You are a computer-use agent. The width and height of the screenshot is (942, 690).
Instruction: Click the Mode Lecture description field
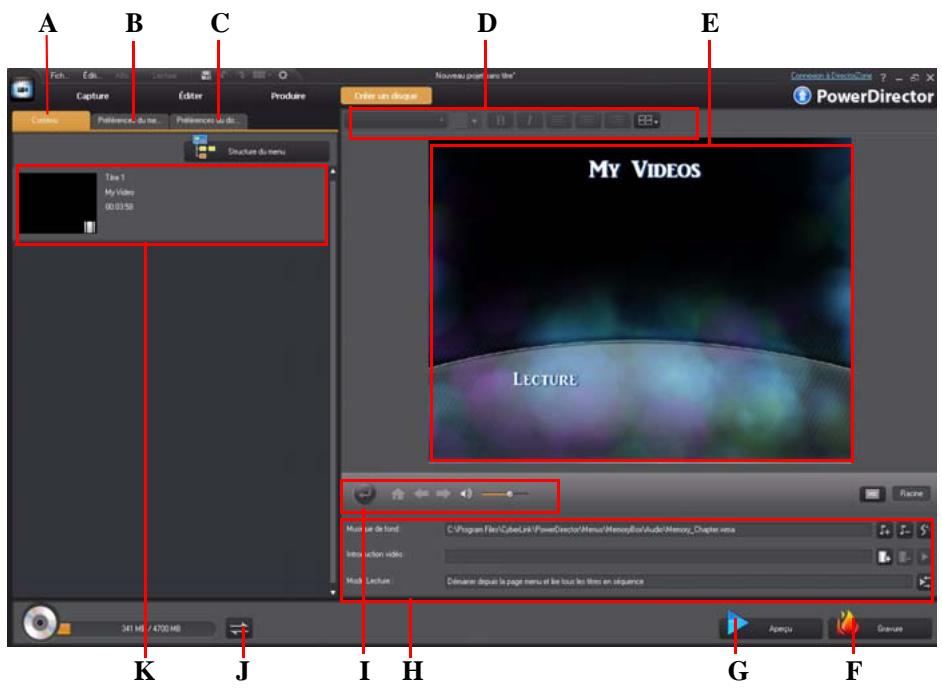pyautogui.click(x=679, y=581)
